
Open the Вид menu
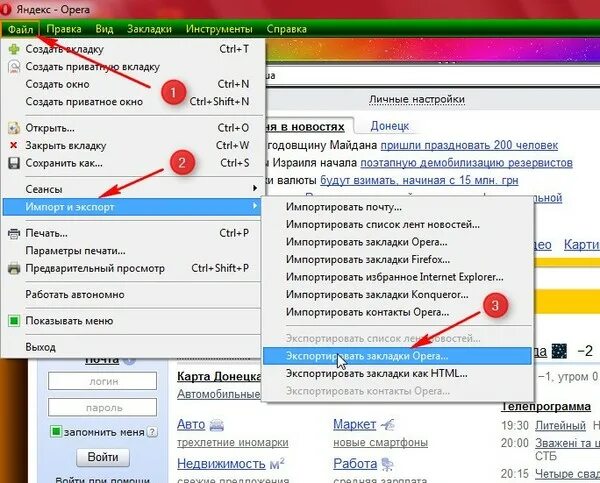(x=104, y=29)
